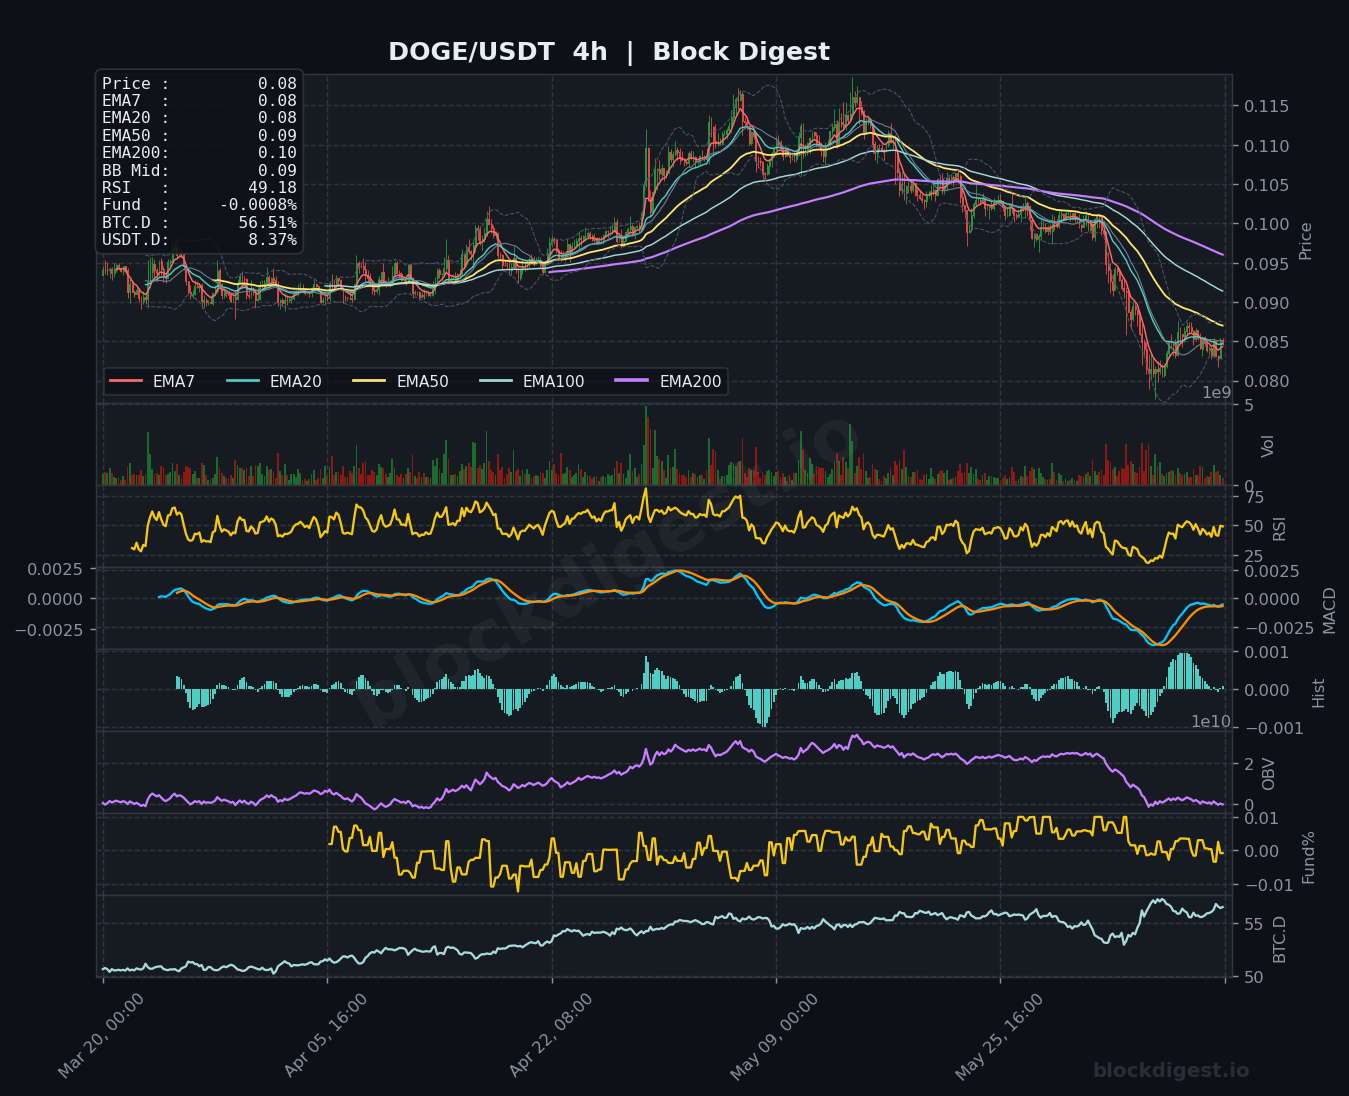Click the USDT.D 8.37% row
Screen dimensions: 1349x1096
point(199,240)
